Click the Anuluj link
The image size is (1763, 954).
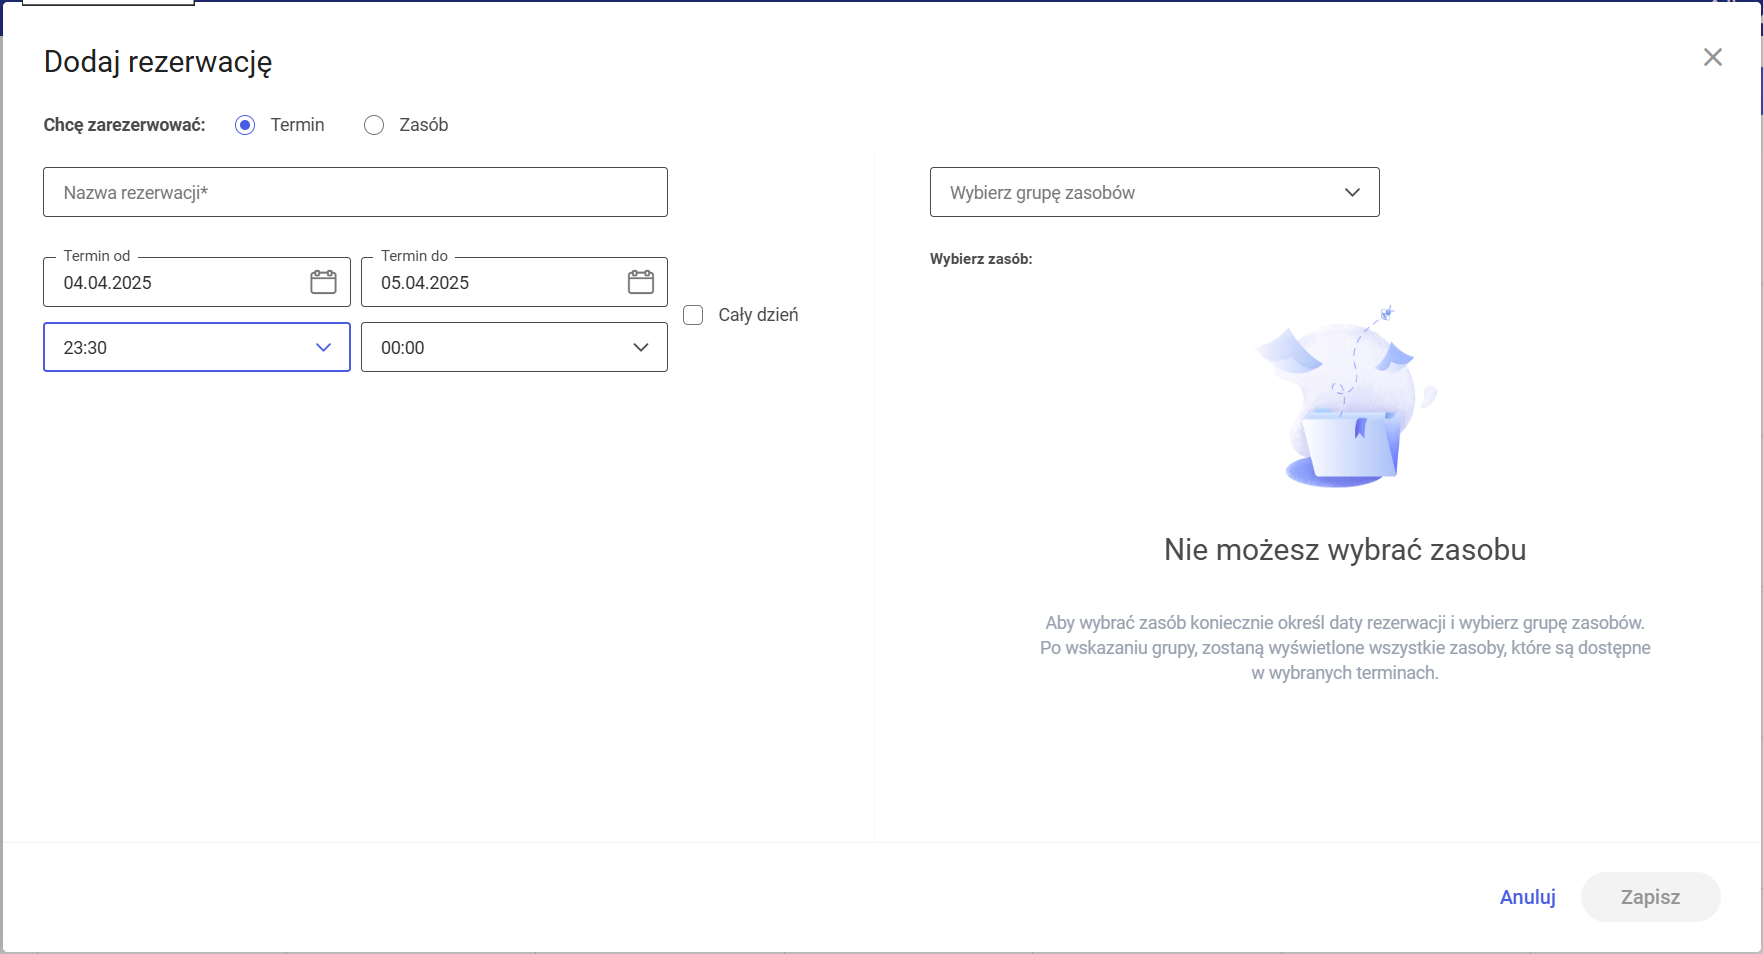point(1528,897)
